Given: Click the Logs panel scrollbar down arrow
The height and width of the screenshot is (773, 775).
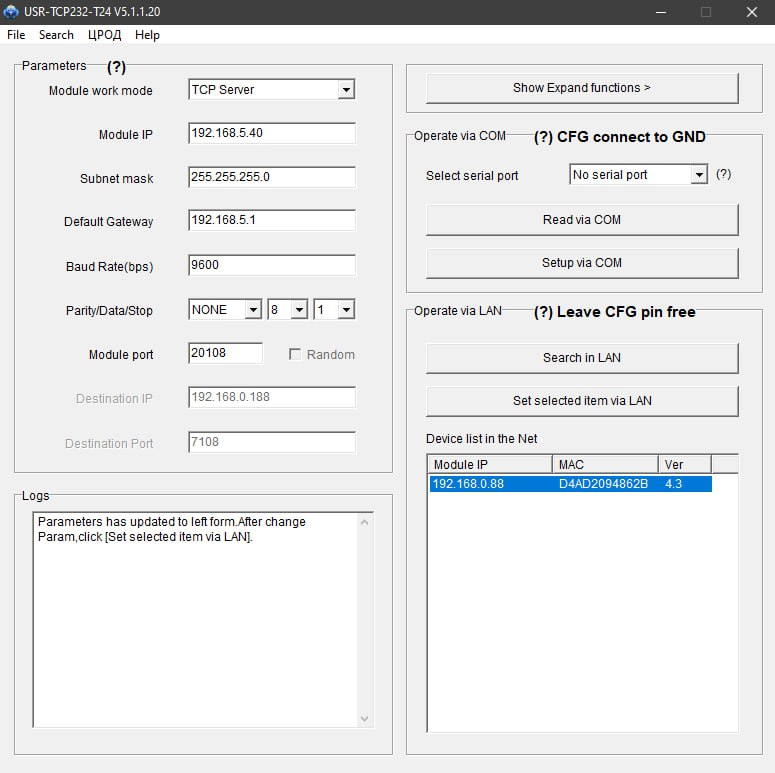Looking at the screenshot, I should coord(365,718).
